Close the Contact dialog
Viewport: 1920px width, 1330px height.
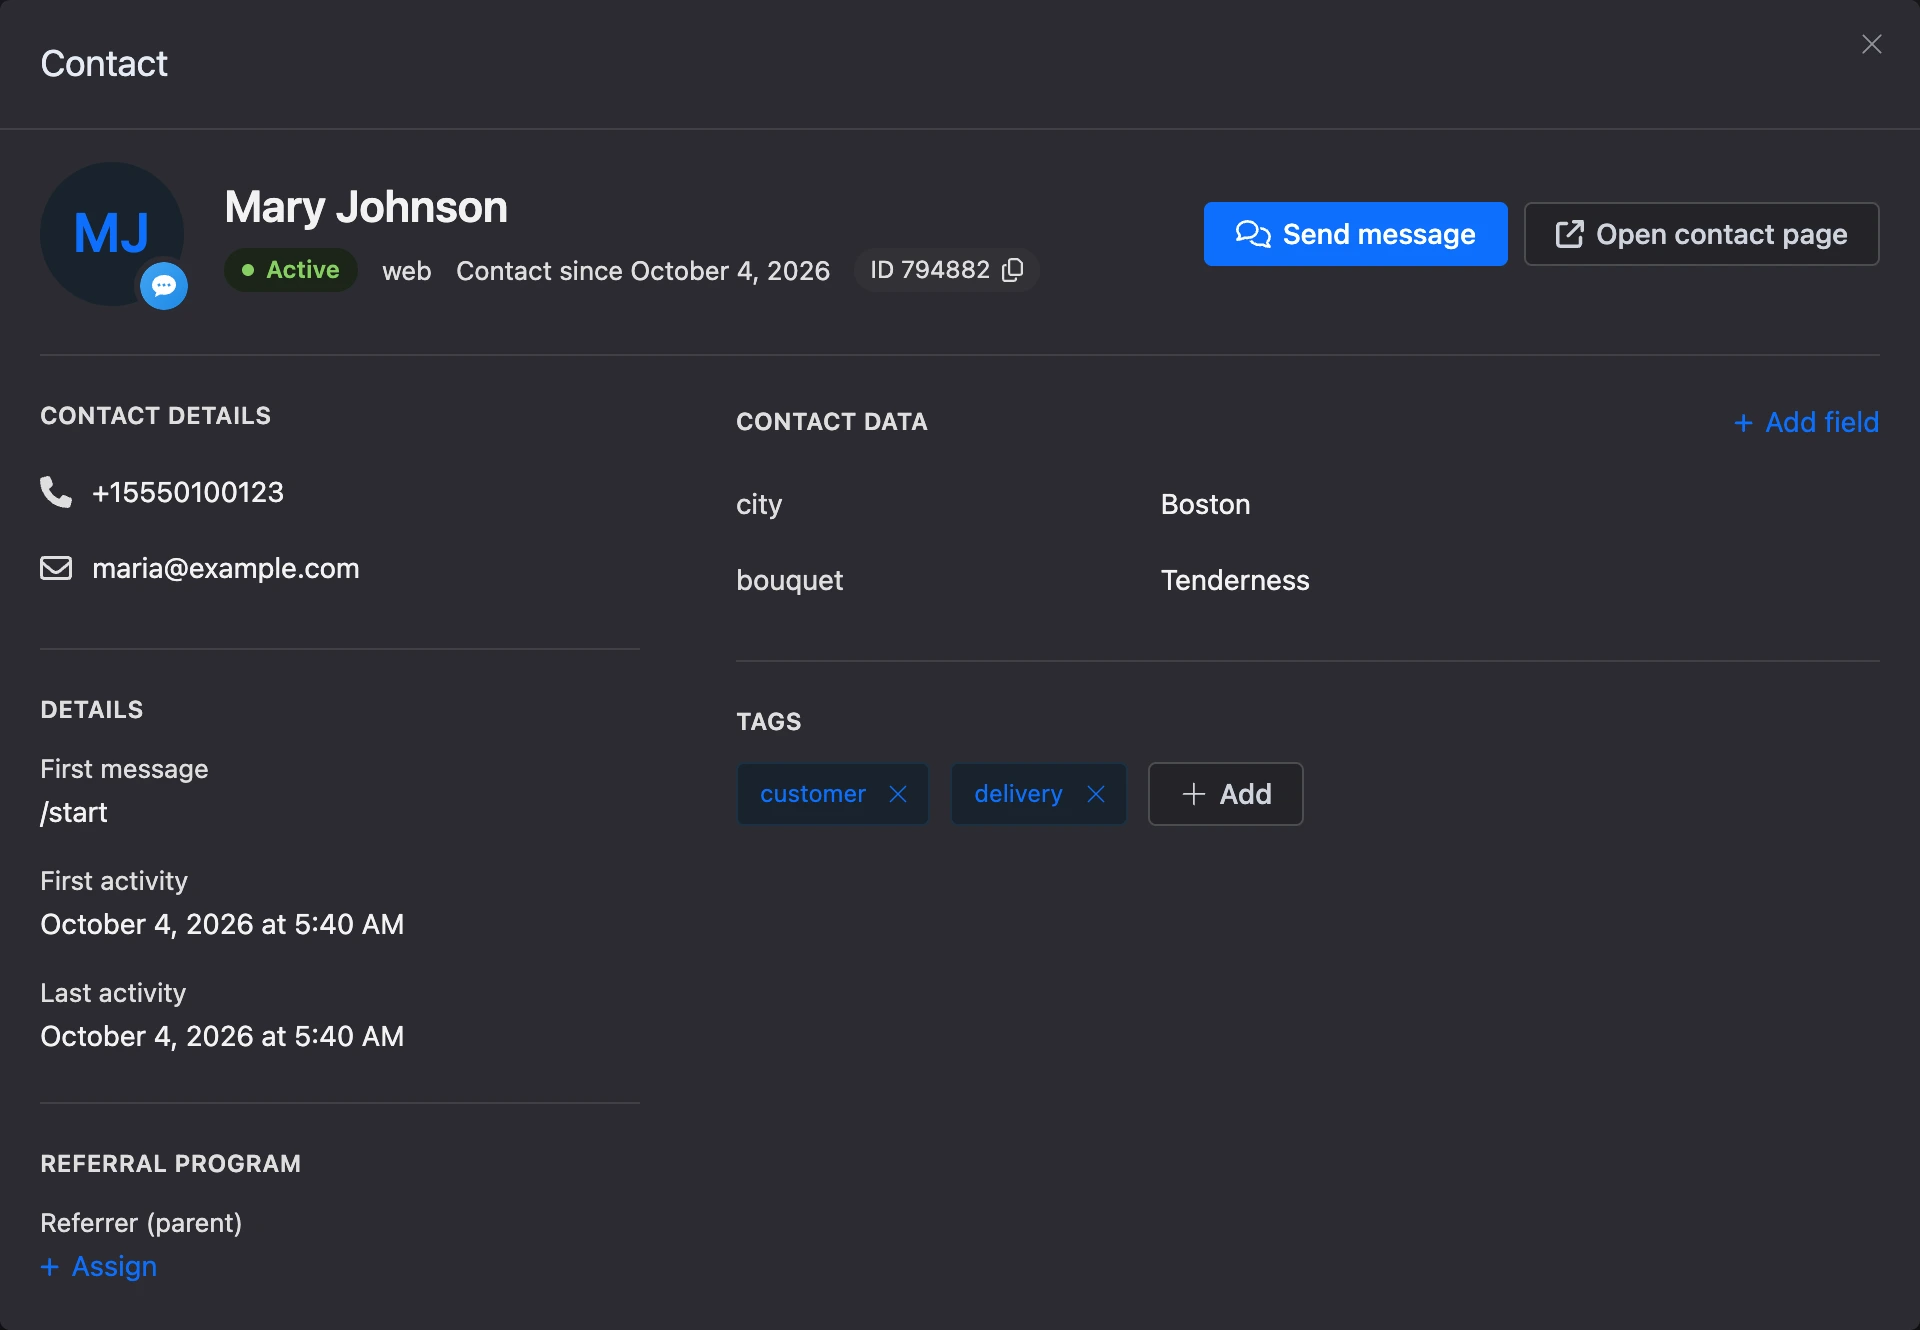point(1871,44)
